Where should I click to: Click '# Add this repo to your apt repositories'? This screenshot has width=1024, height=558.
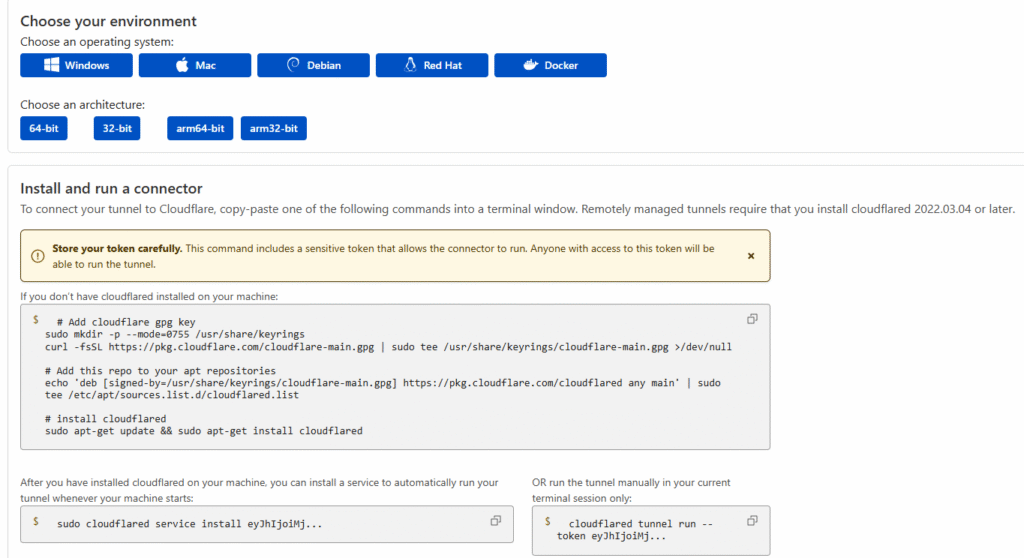click(x=161, y=371)
